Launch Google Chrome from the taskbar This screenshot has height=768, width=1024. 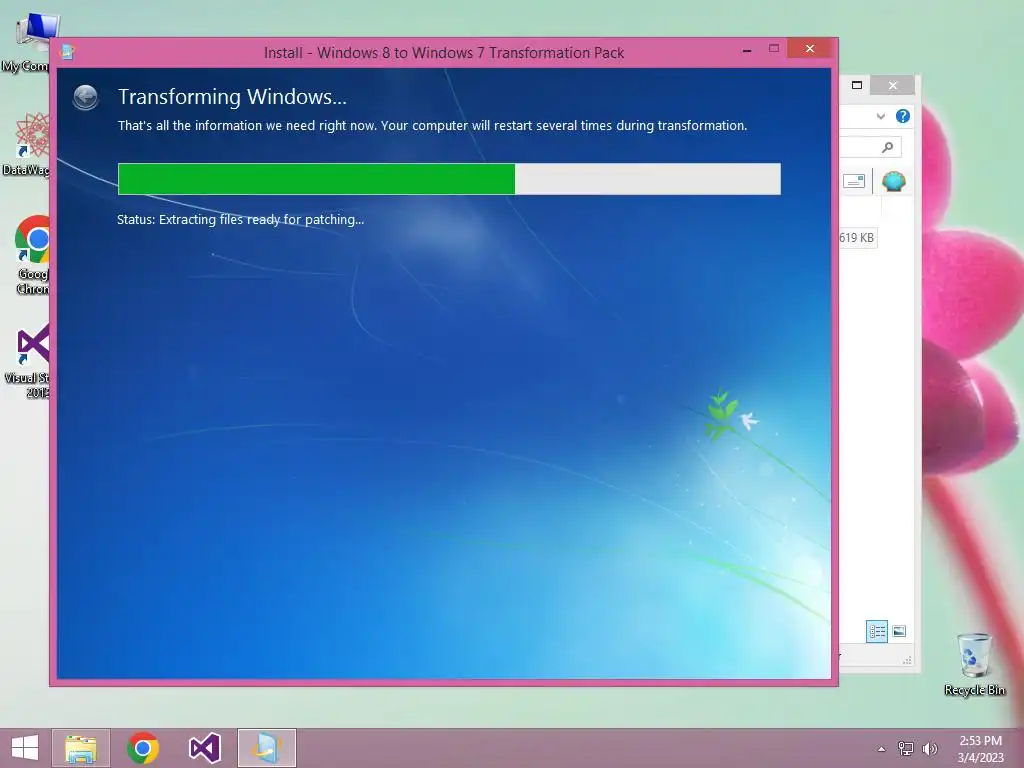click(x=143, y=748)
